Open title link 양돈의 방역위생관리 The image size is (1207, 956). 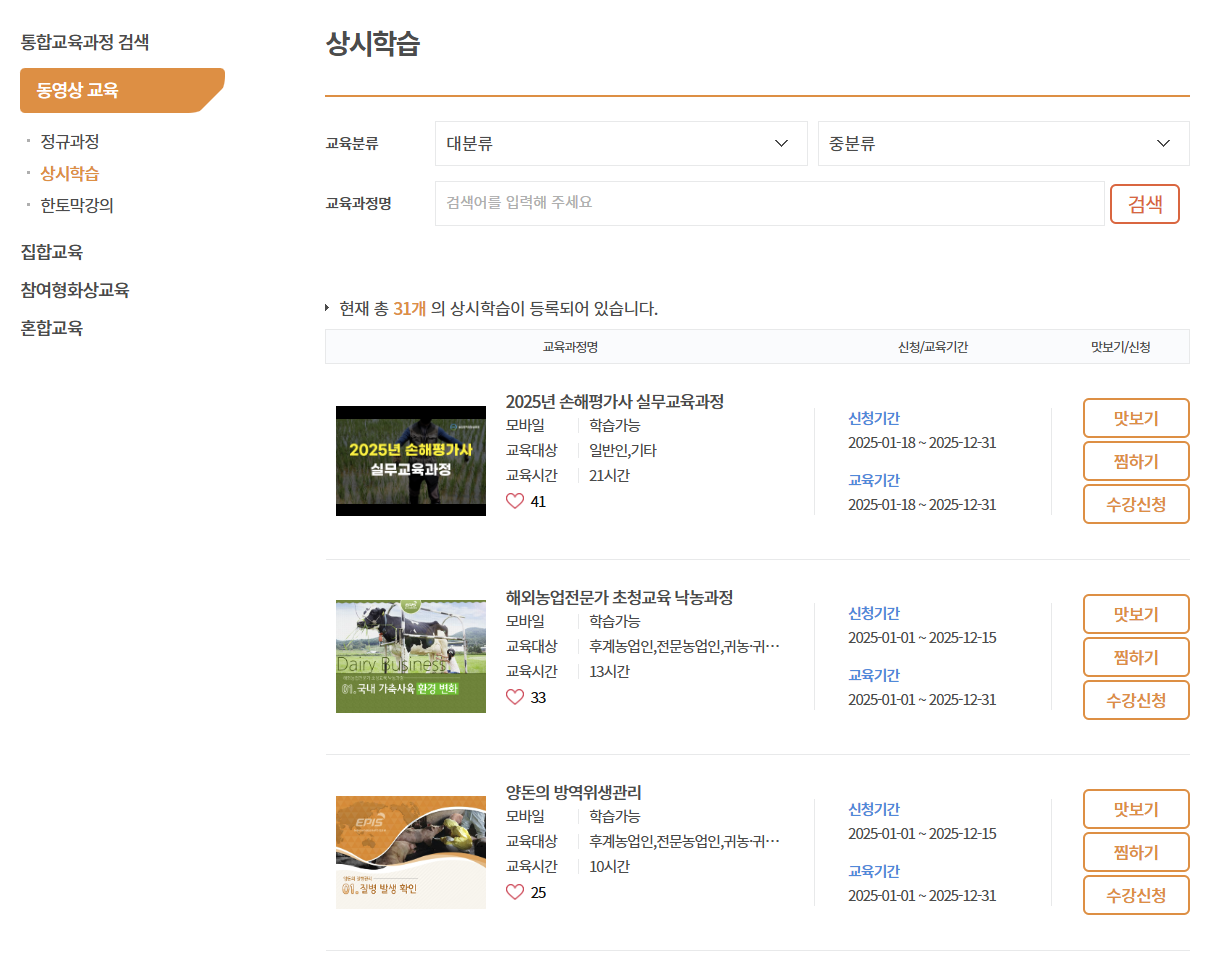574,793
